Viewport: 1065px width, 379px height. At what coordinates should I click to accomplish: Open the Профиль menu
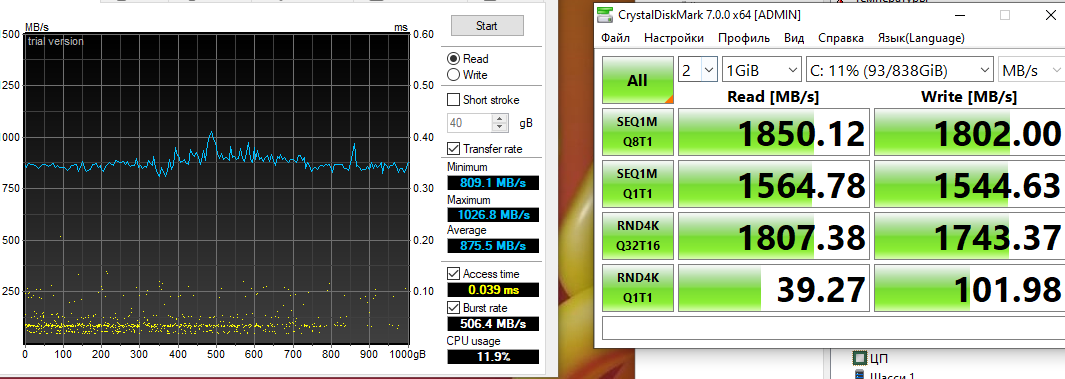click(744, 38)
